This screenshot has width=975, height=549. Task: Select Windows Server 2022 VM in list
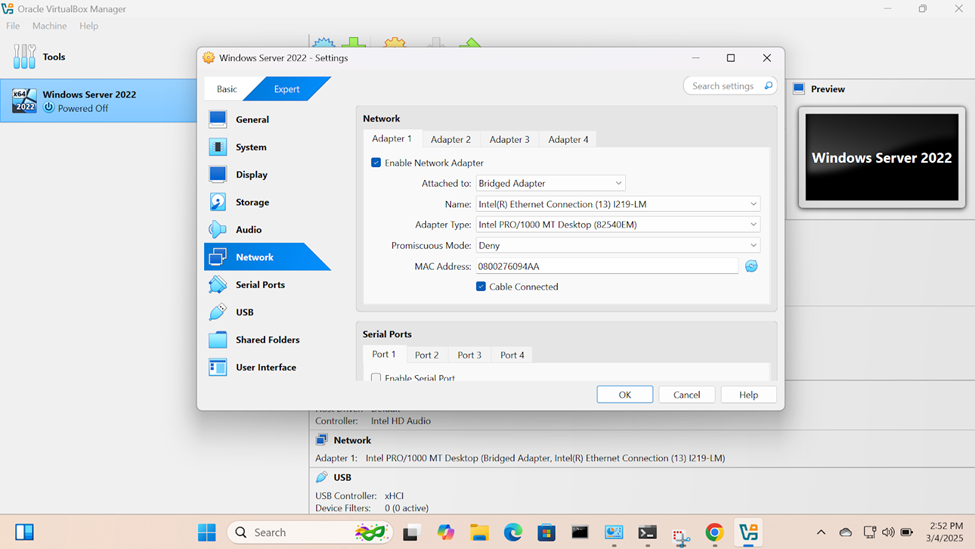click(98, 101)
